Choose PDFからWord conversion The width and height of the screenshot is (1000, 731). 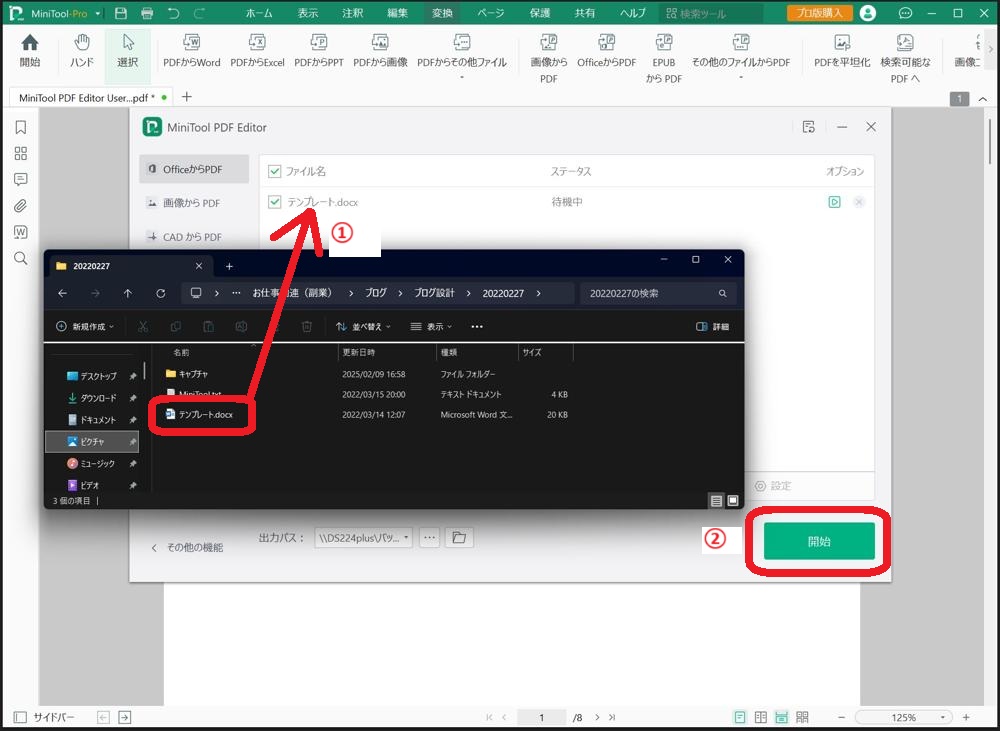point(191,51)
